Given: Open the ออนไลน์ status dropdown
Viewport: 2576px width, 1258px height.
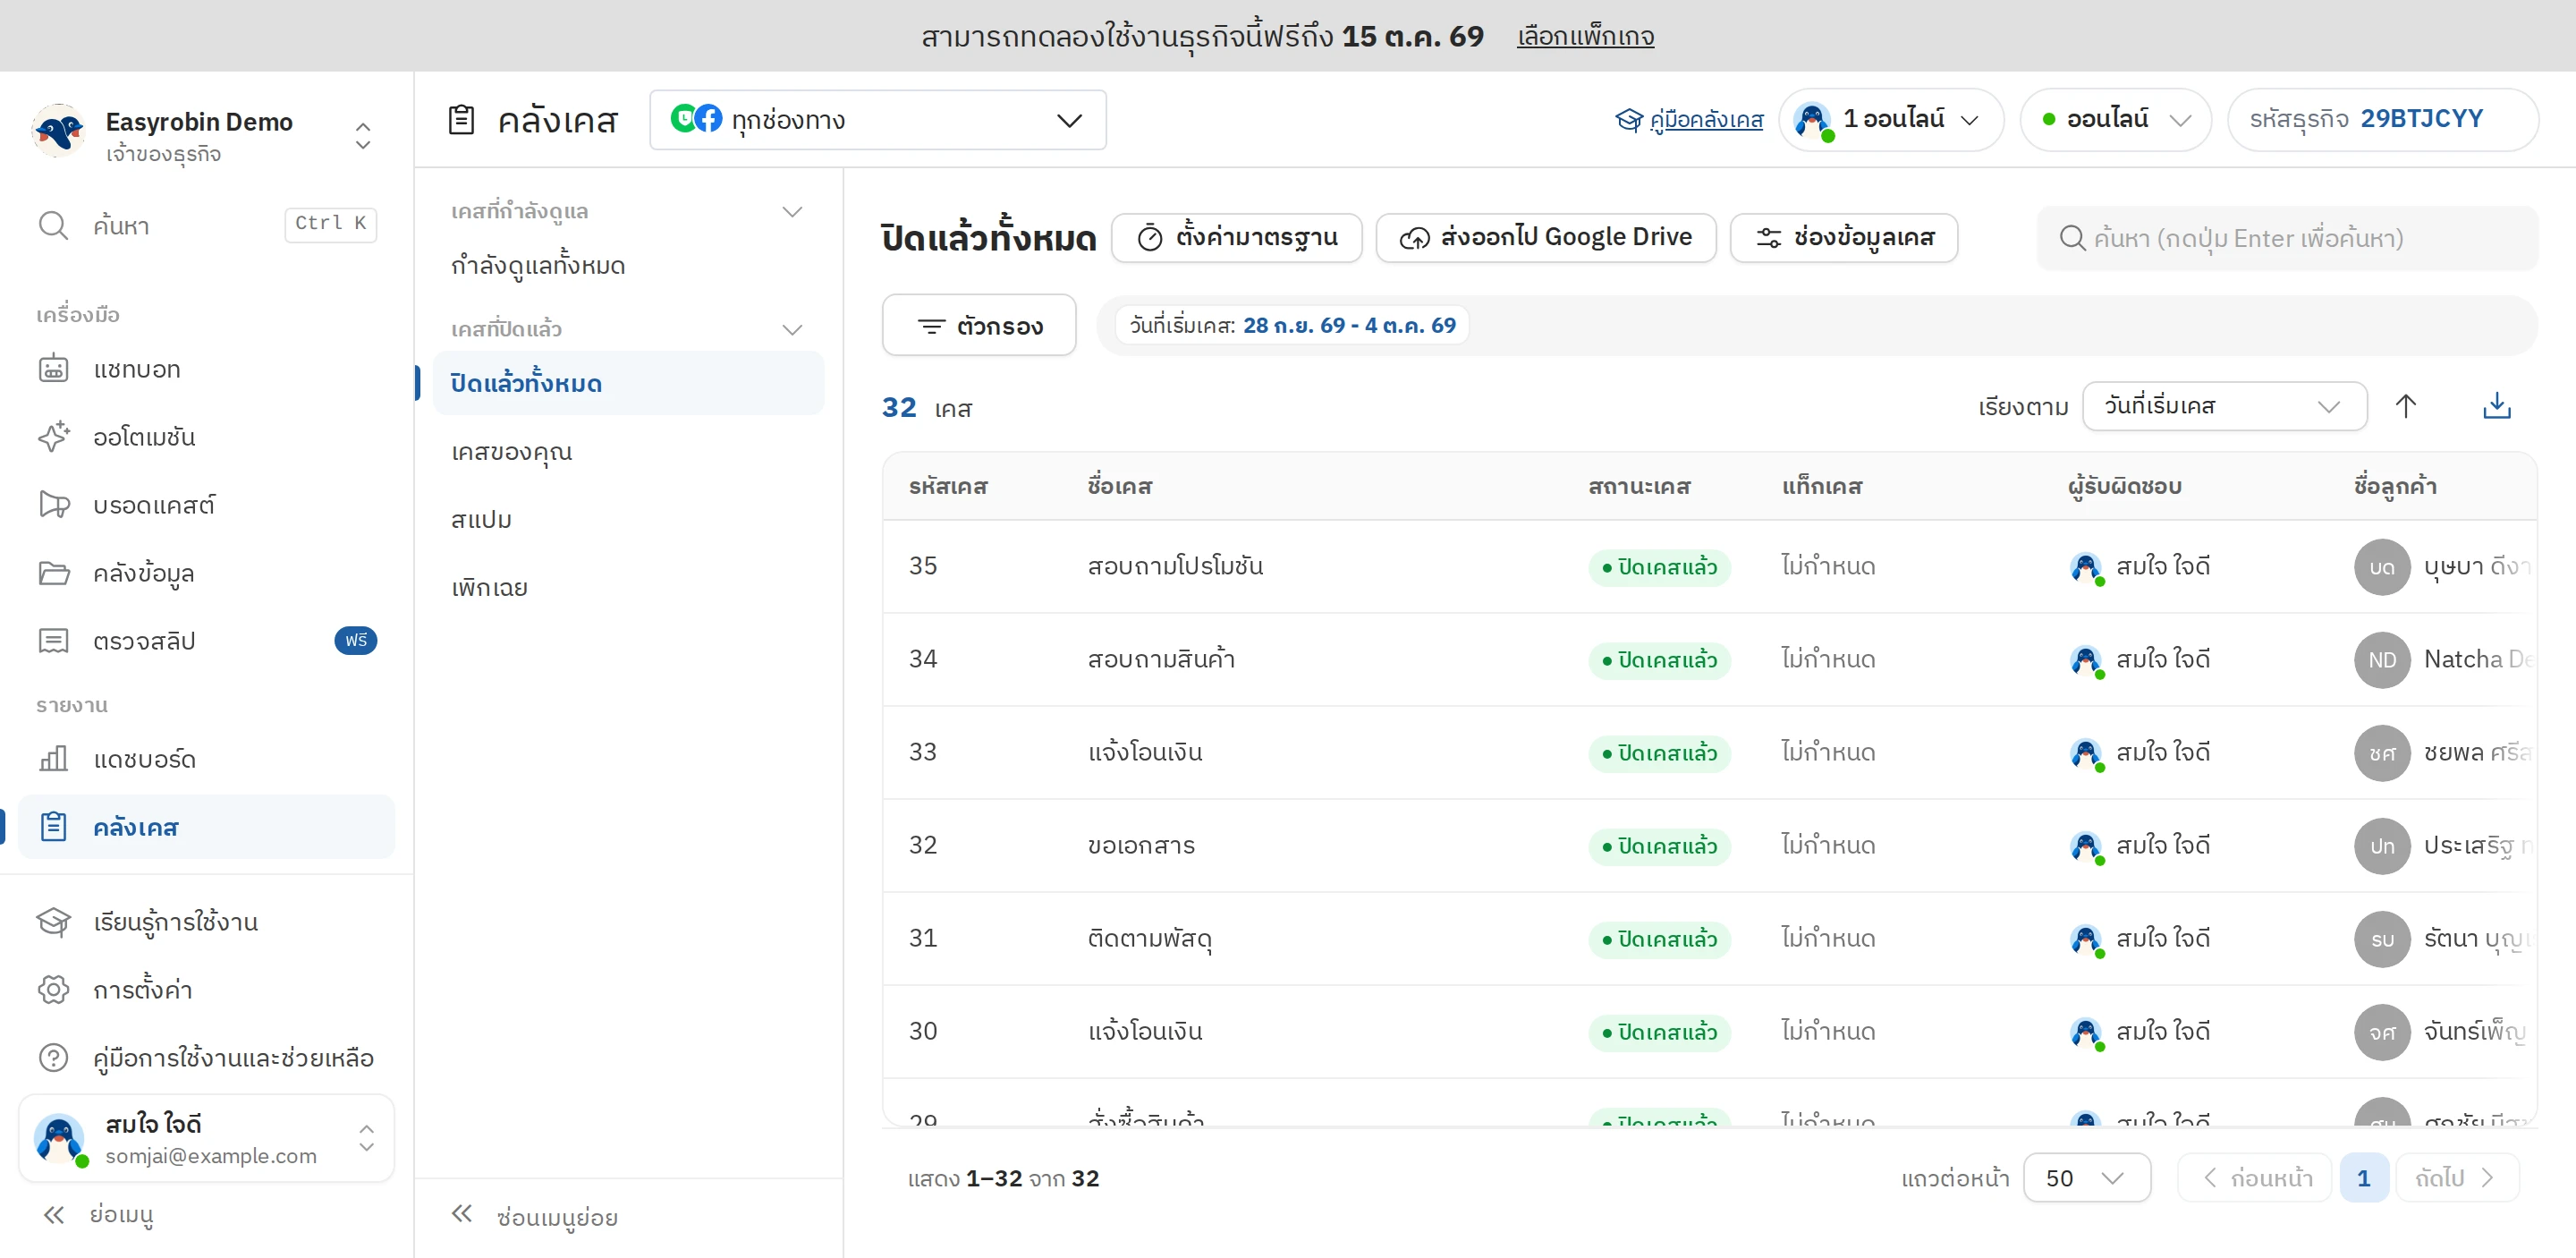Looking at the screenshot, I should (2115, 120).
